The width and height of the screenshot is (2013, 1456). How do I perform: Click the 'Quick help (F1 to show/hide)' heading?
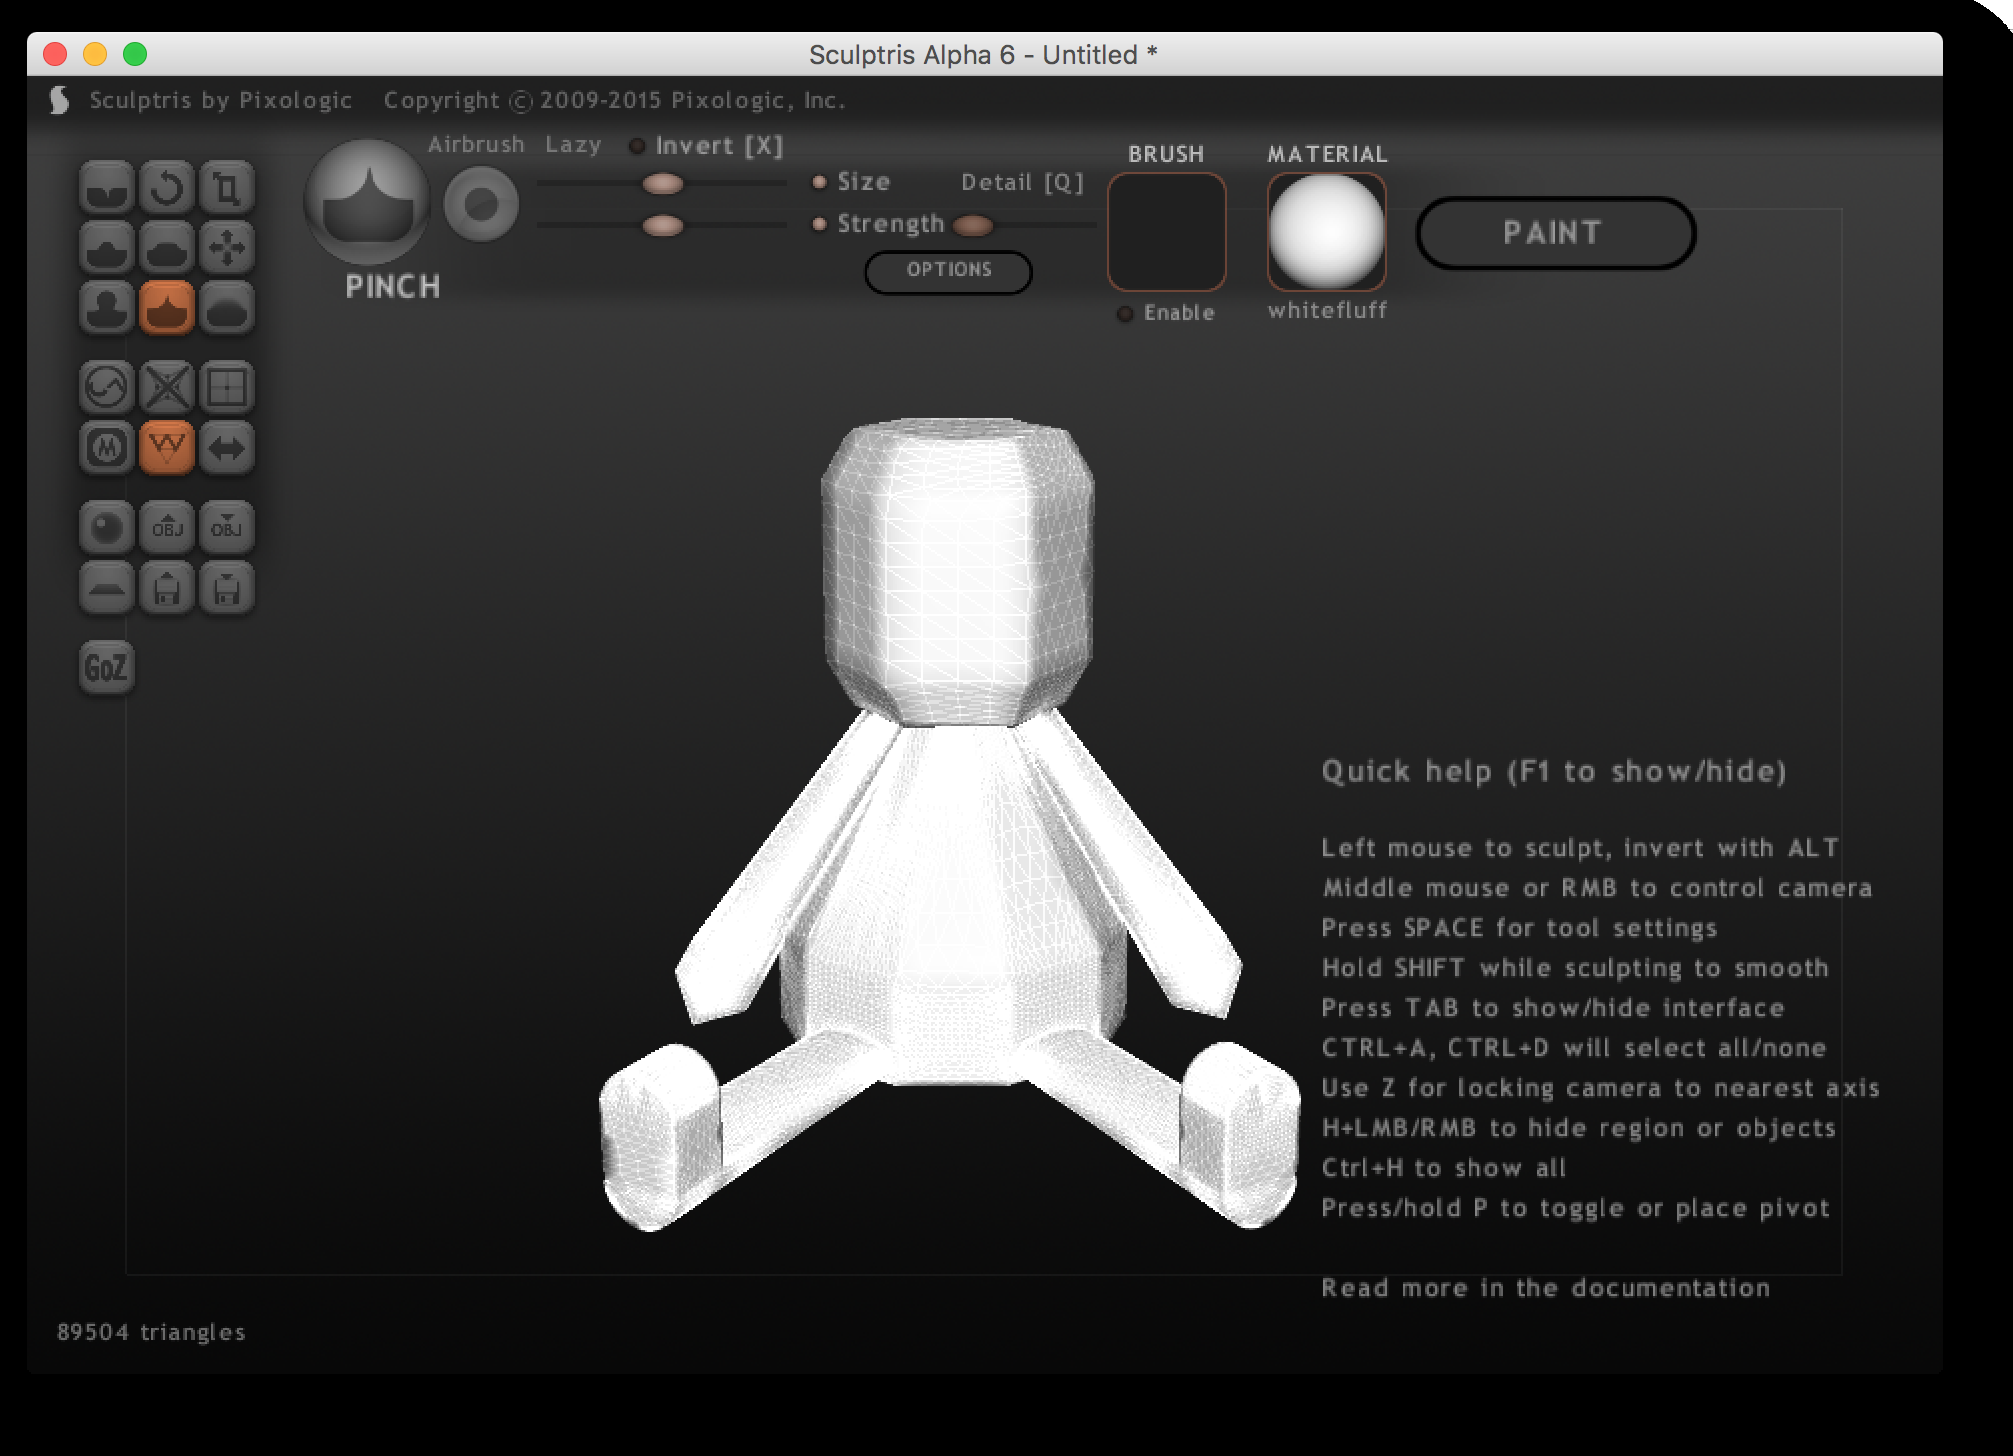pos(1554,771)
